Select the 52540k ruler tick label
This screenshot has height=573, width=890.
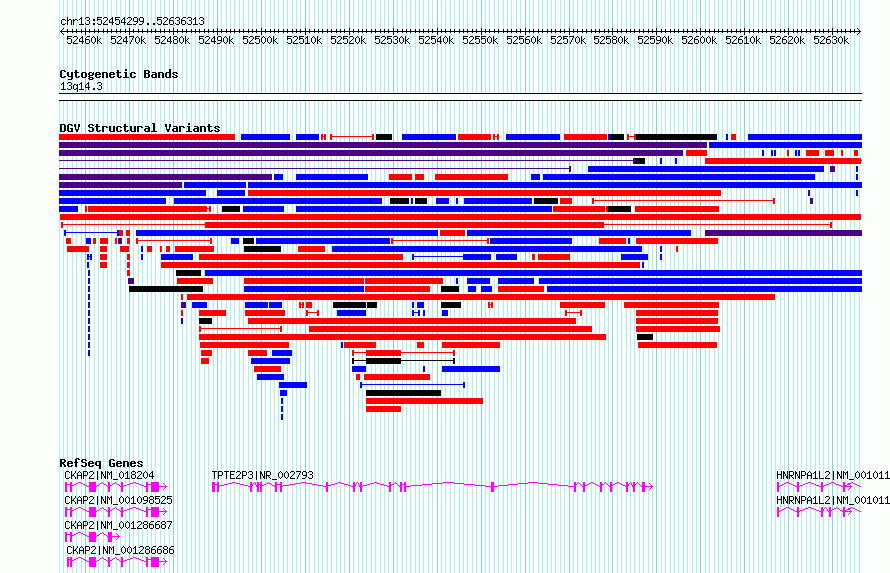436,41
